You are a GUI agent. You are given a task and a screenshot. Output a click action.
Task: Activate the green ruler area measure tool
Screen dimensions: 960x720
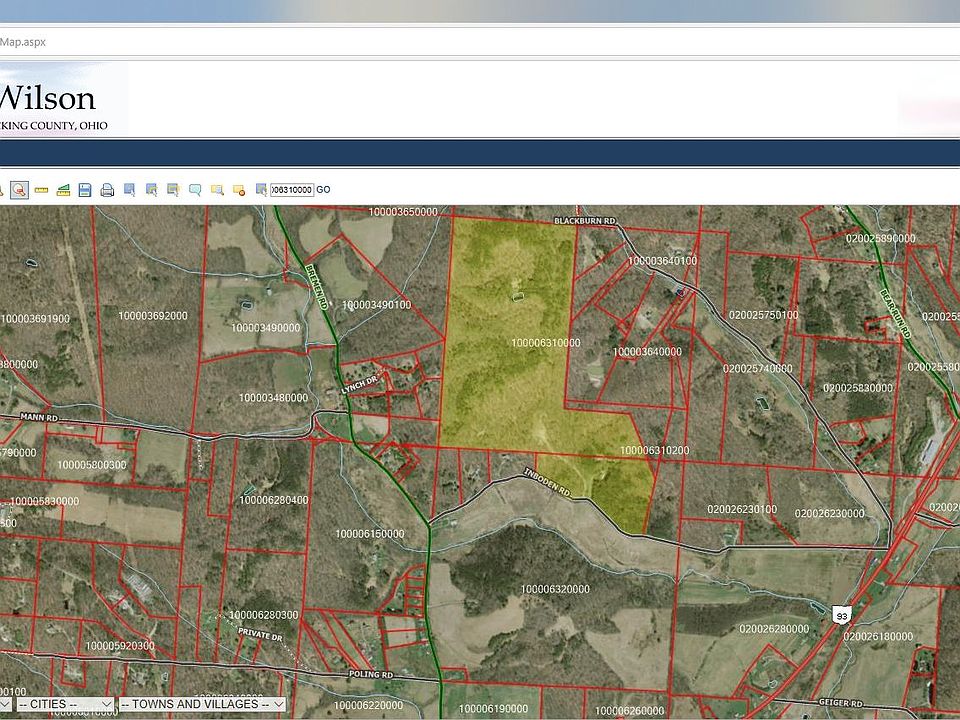click(x=63, y=189)
